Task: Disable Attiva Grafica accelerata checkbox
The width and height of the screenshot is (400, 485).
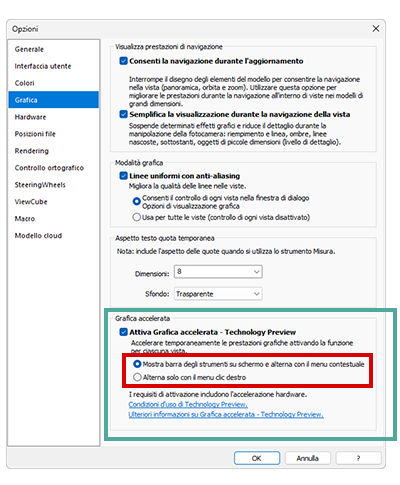Action: (x=123, y=332)
